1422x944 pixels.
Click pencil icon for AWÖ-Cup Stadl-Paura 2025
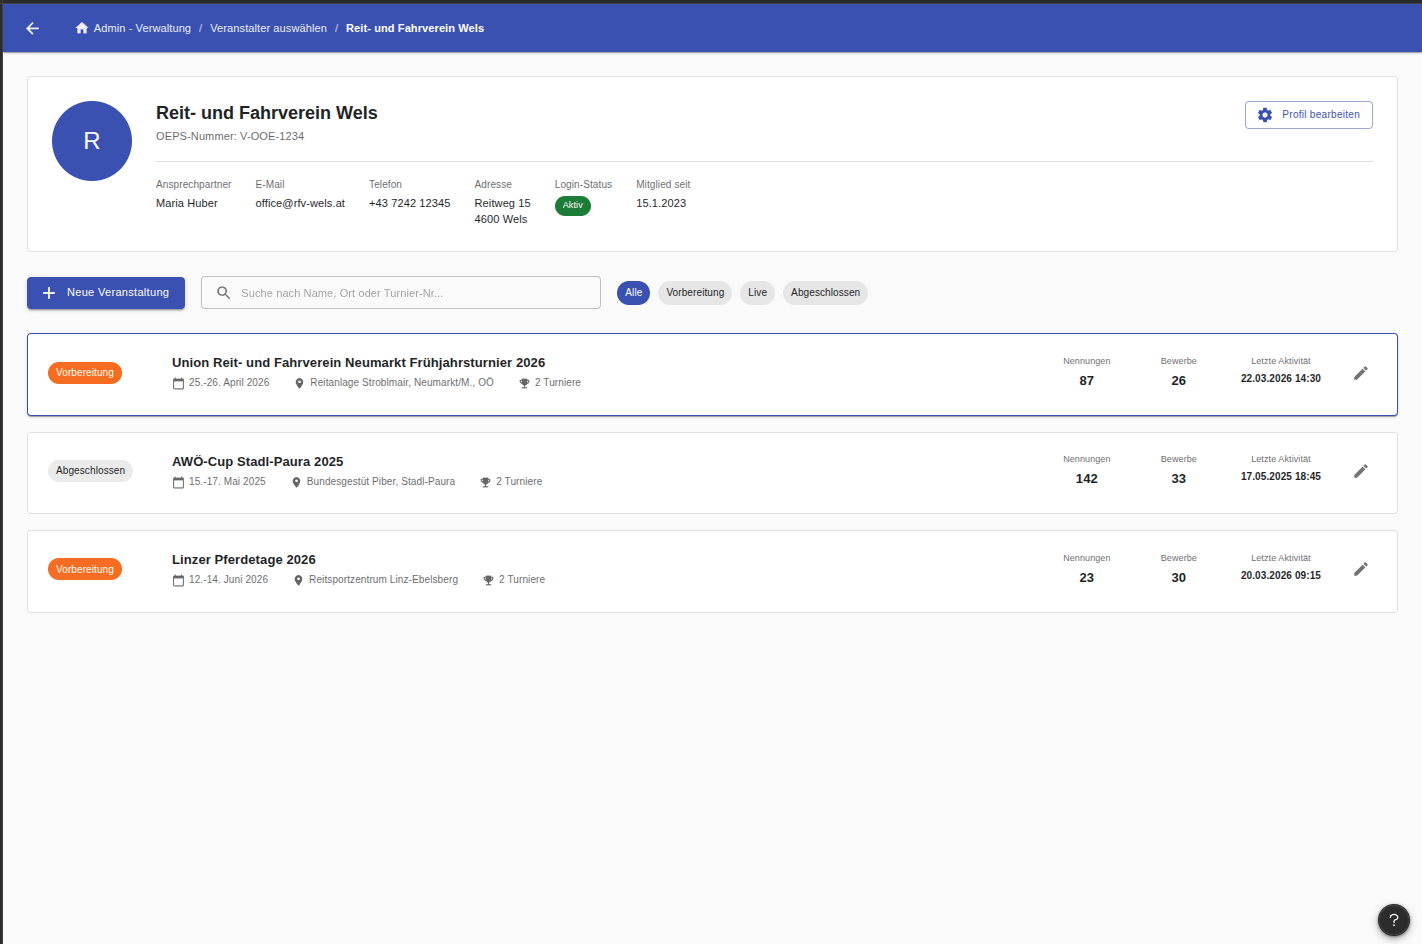point(1360,471)
